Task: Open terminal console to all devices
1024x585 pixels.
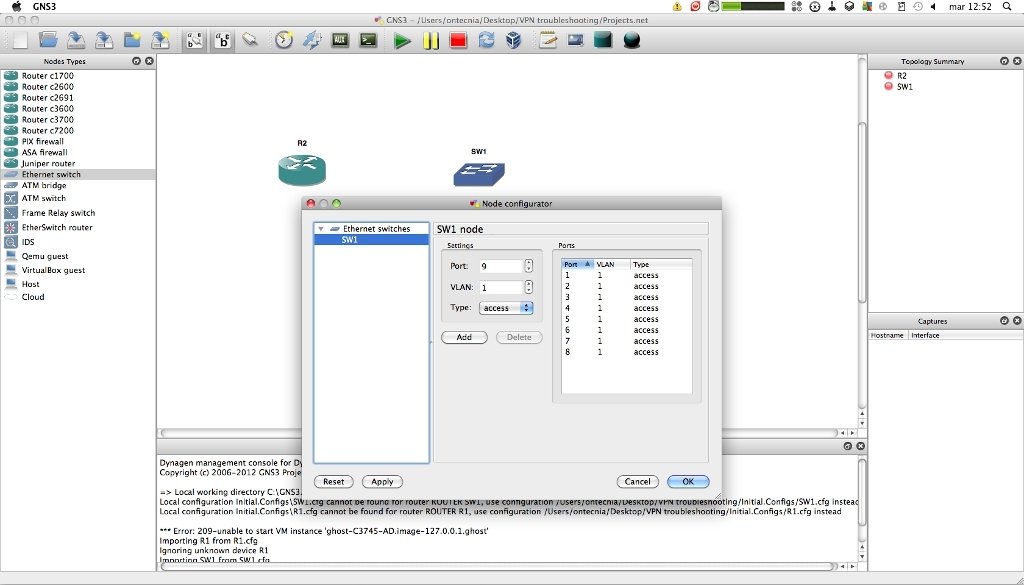Action: click(x=368, y=40)
